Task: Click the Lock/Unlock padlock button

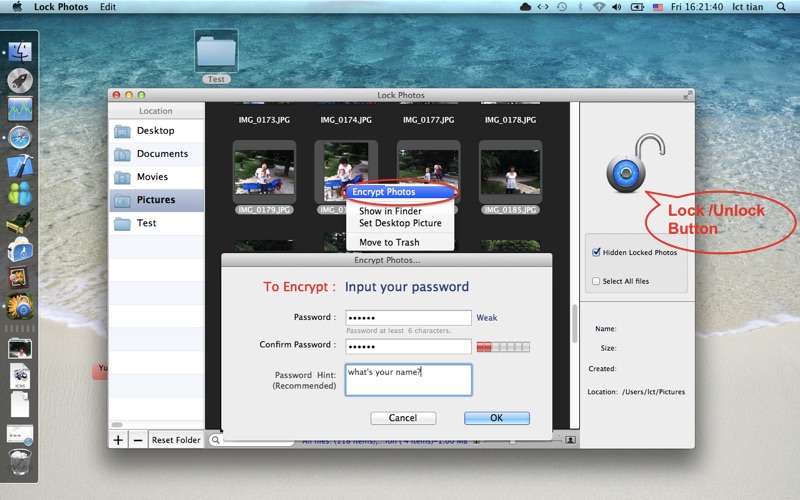Action: [x=635, y=163]
